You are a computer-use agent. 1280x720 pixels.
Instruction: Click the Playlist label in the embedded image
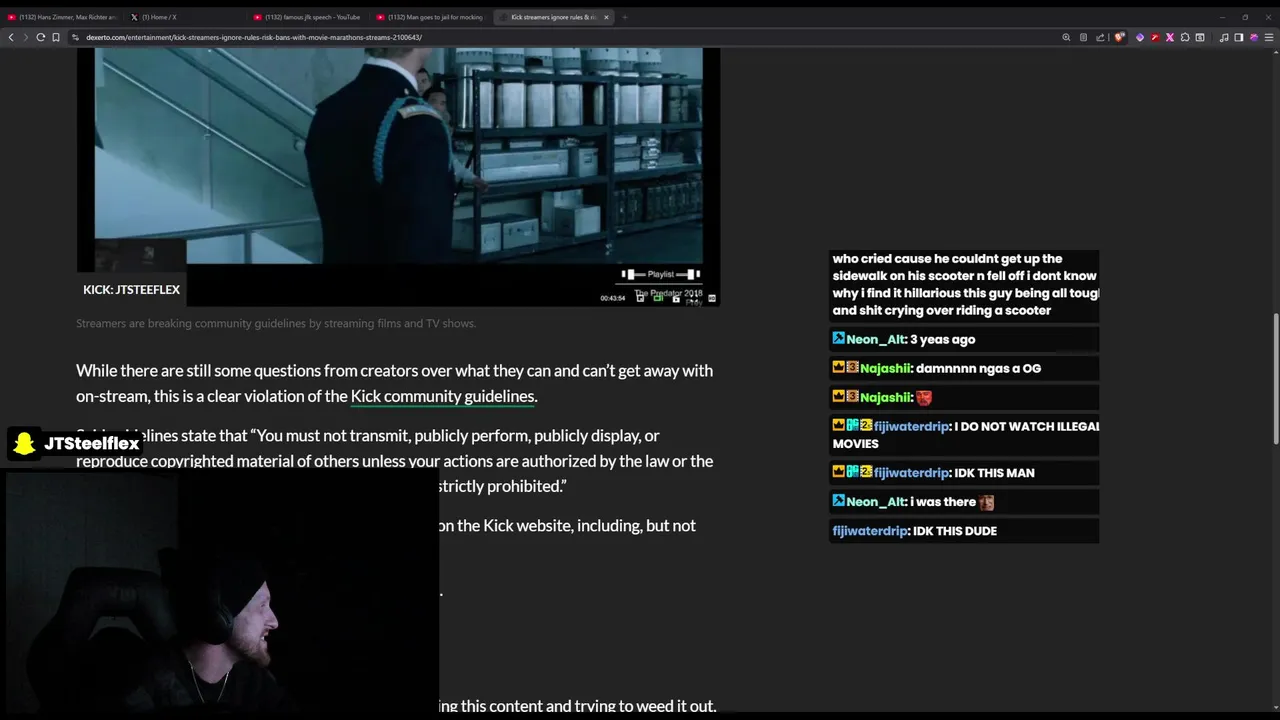[660, 274]
